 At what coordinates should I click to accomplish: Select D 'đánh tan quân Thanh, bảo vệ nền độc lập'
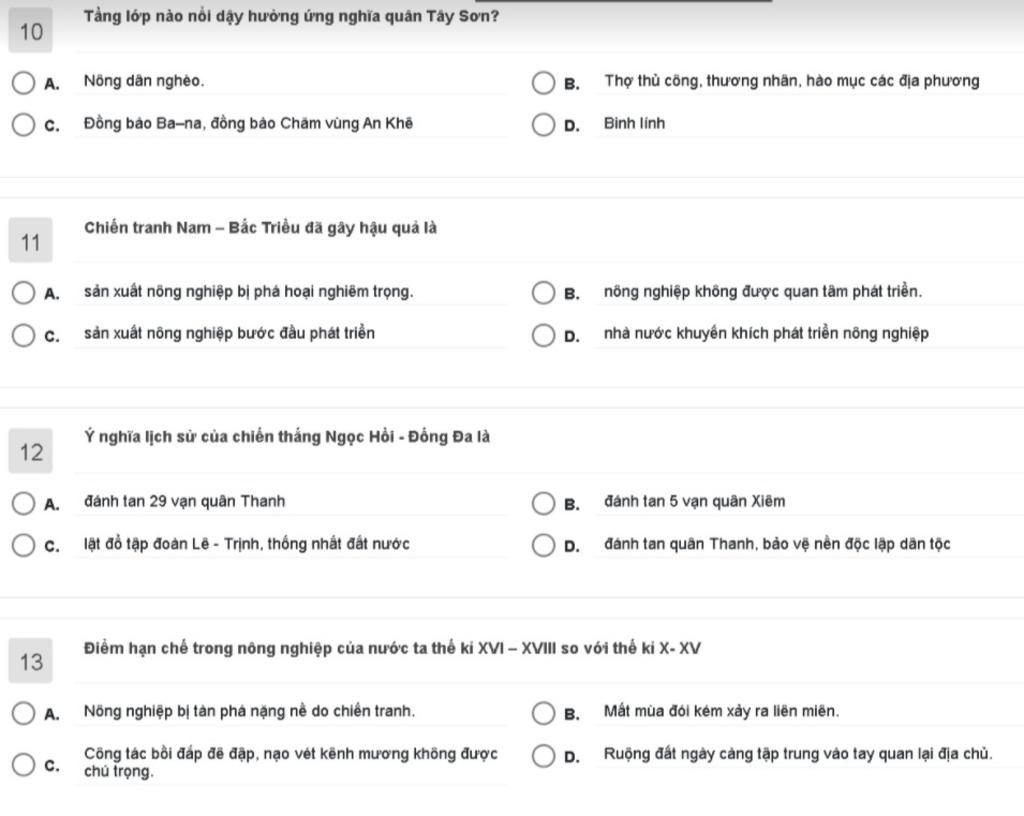tap(543, 545)
